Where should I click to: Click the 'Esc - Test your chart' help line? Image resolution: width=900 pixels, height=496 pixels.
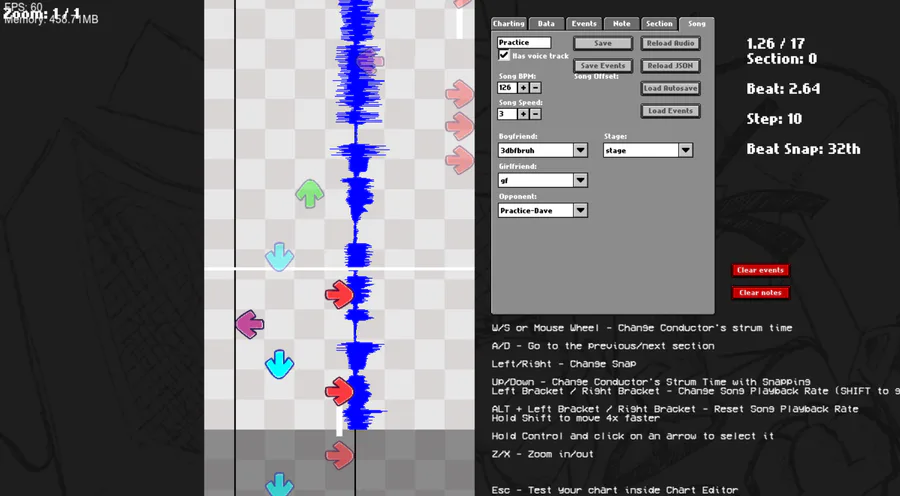(615, 490)
